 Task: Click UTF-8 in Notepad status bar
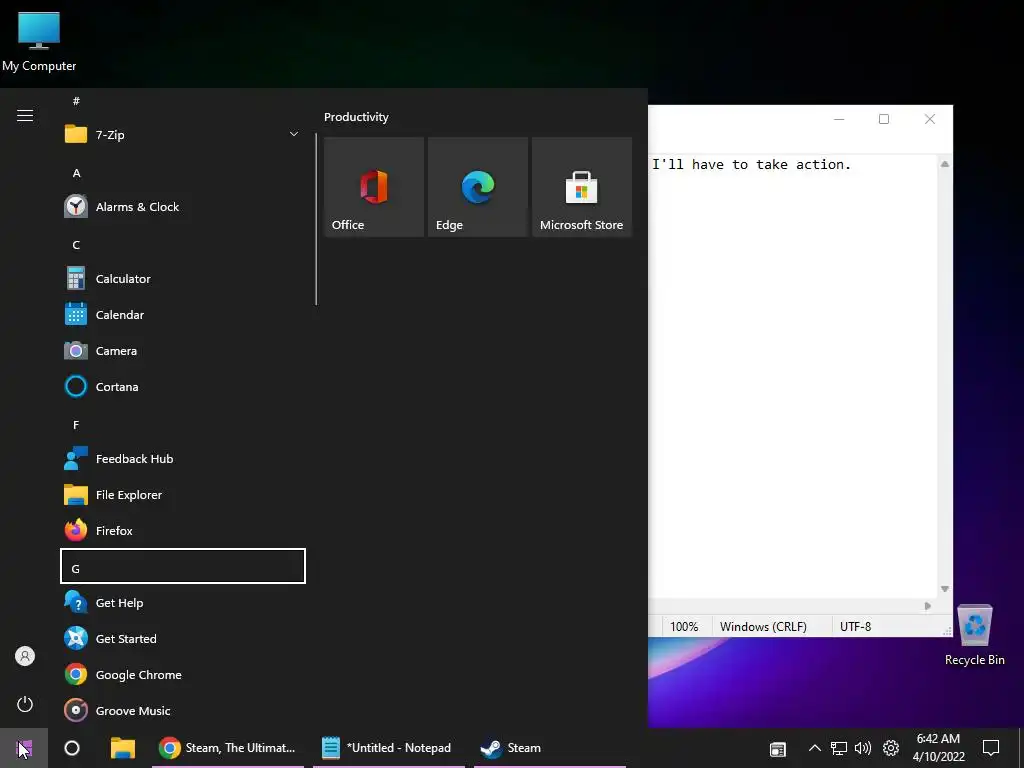click(856, 626)
